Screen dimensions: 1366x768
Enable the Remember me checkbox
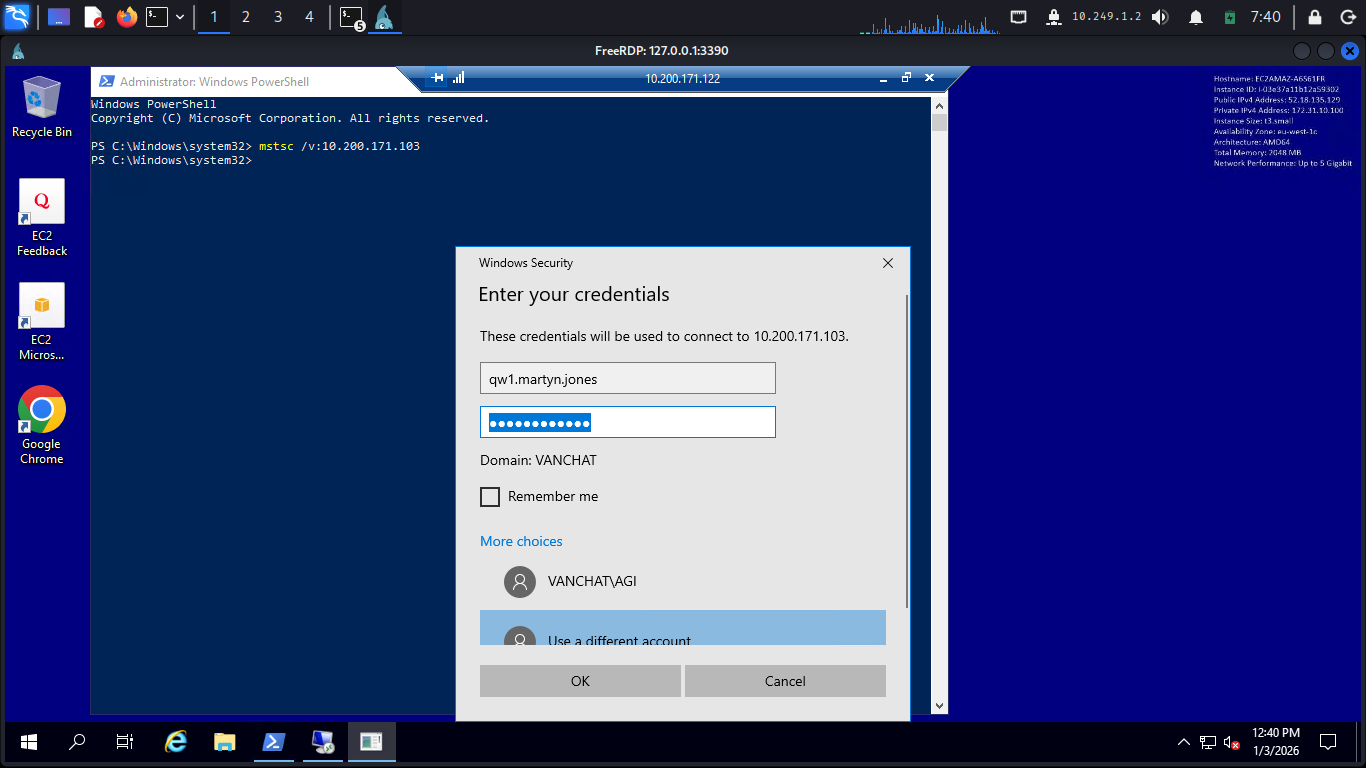pyautogui.click(x=490, y=497)
